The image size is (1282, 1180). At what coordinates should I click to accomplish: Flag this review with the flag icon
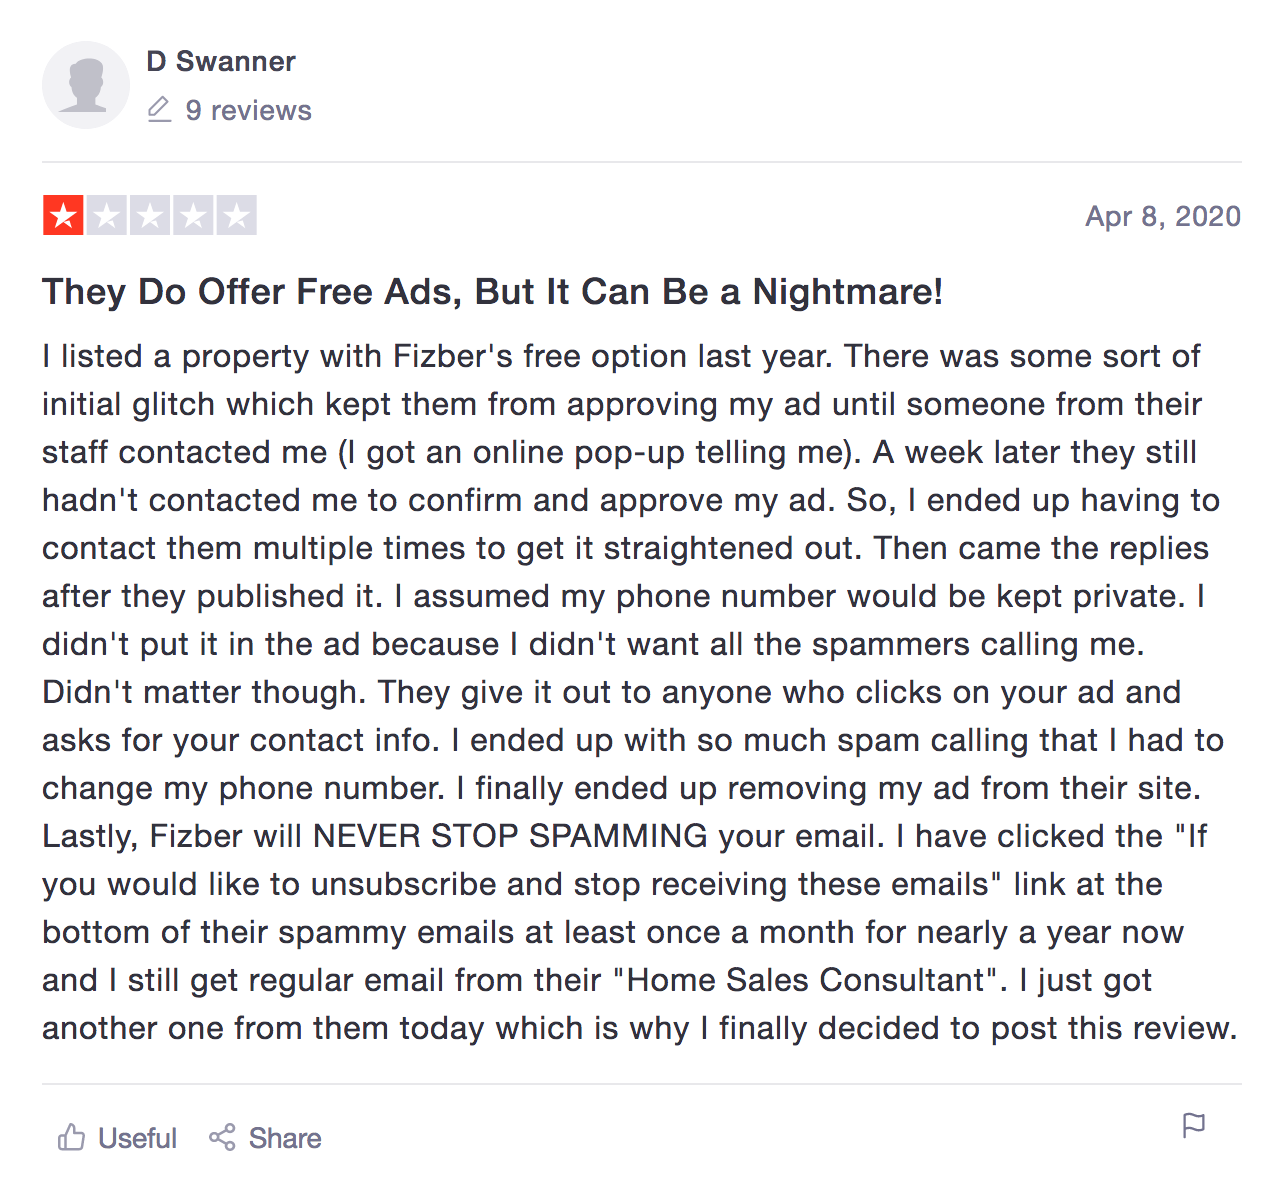tap(1194, 1125)
